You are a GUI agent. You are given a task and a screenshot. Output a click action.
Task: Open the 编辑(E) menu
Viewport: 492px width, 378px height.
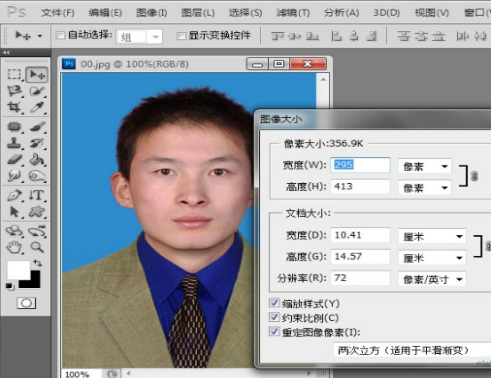[x=105, y=13]
